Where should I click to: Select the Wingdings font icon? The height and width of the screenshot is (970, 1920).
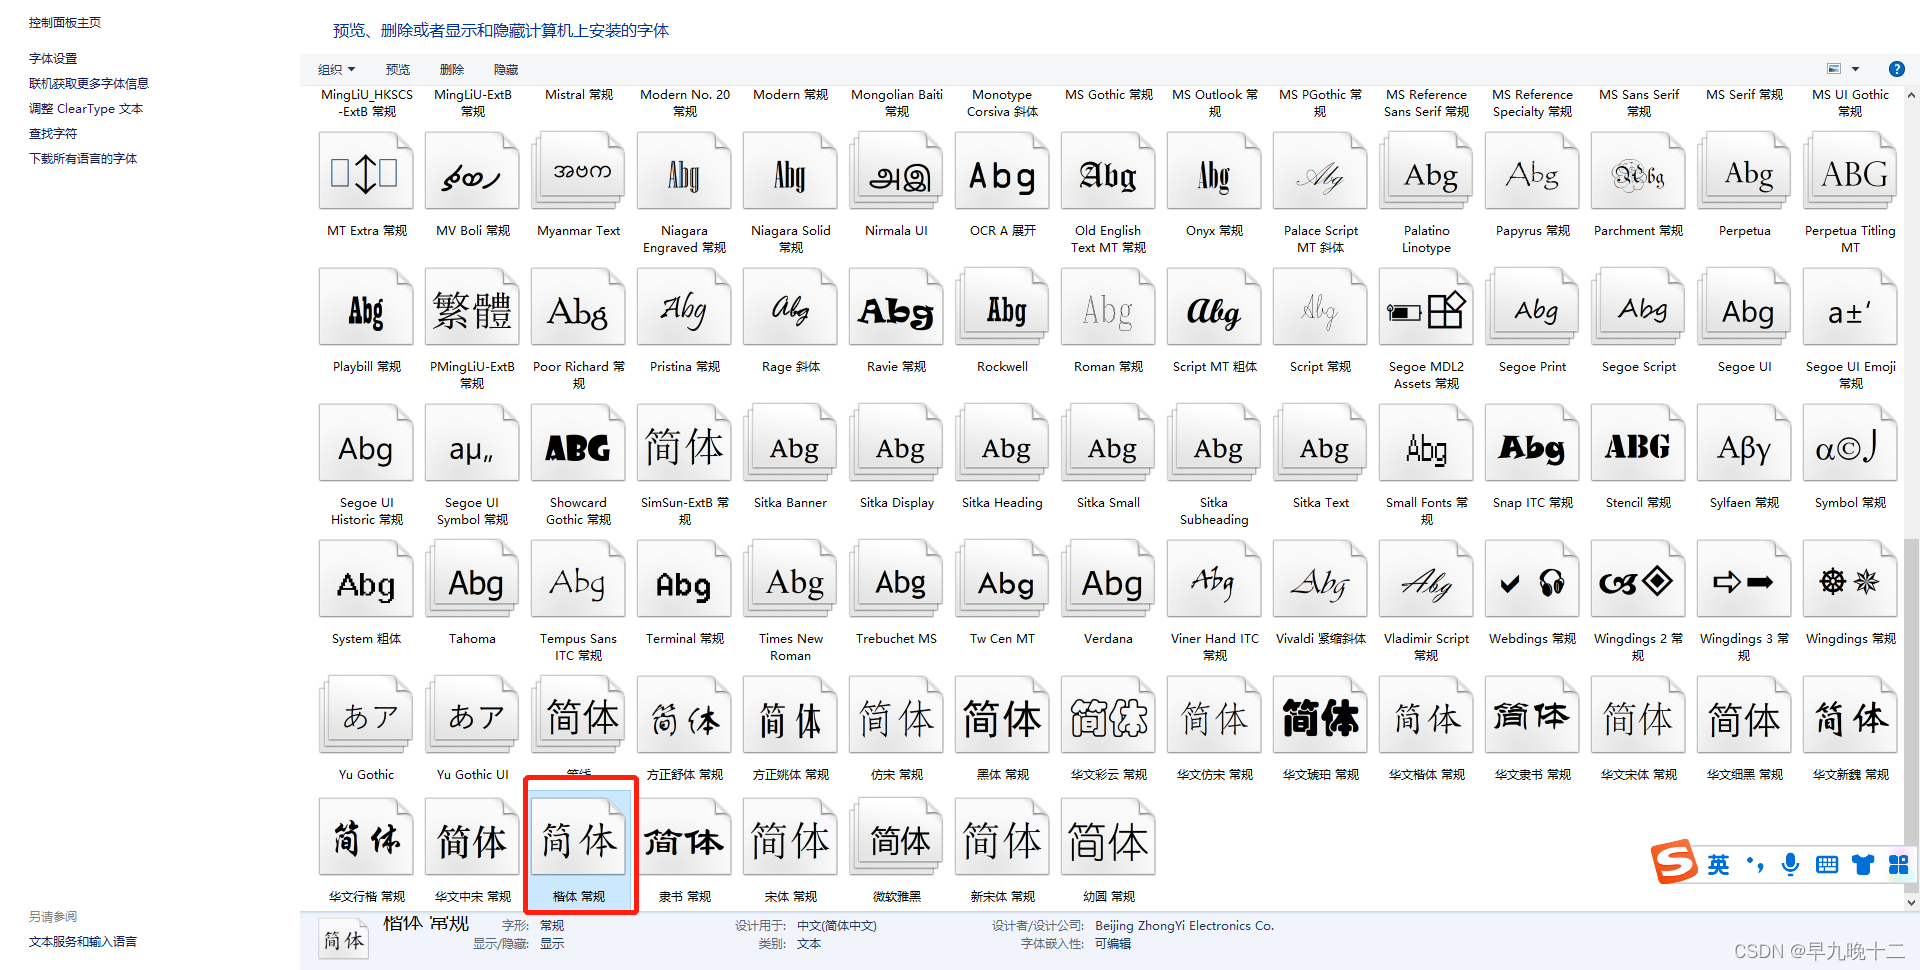pos(1850,581)
